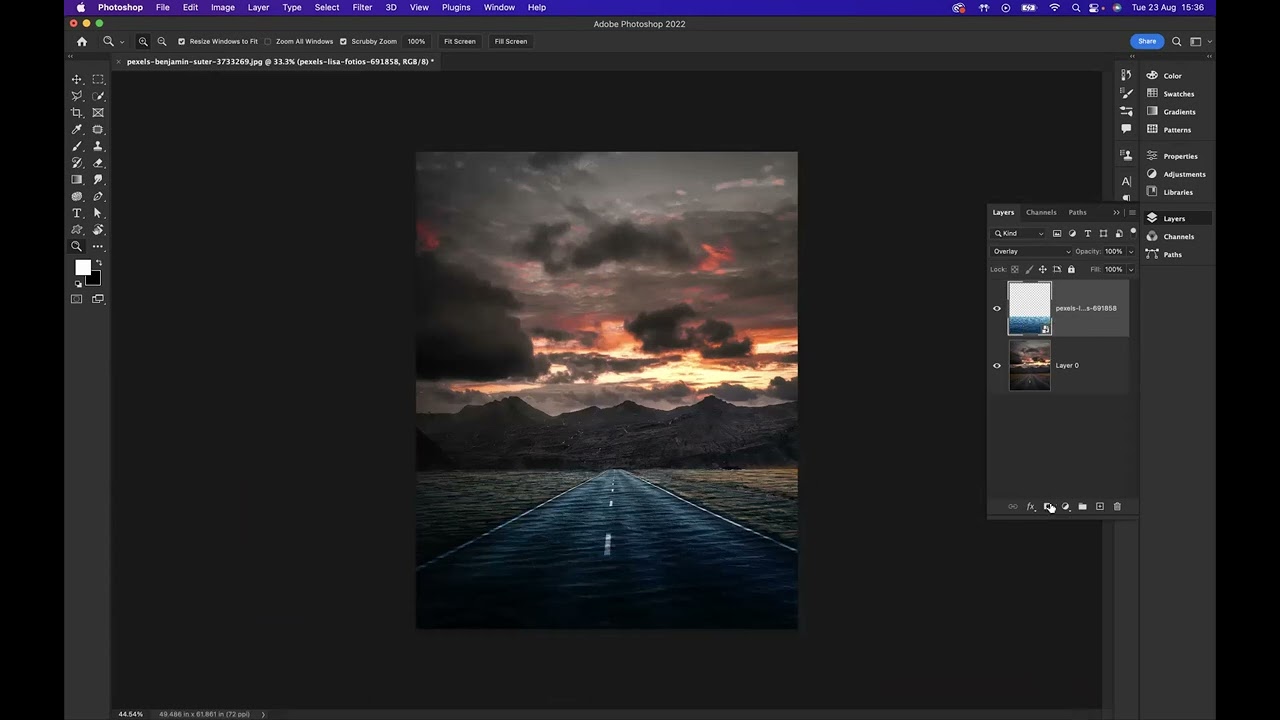1280x720 pixels.
Task: Select the Crop tool
Action: [x=76, y=113]
